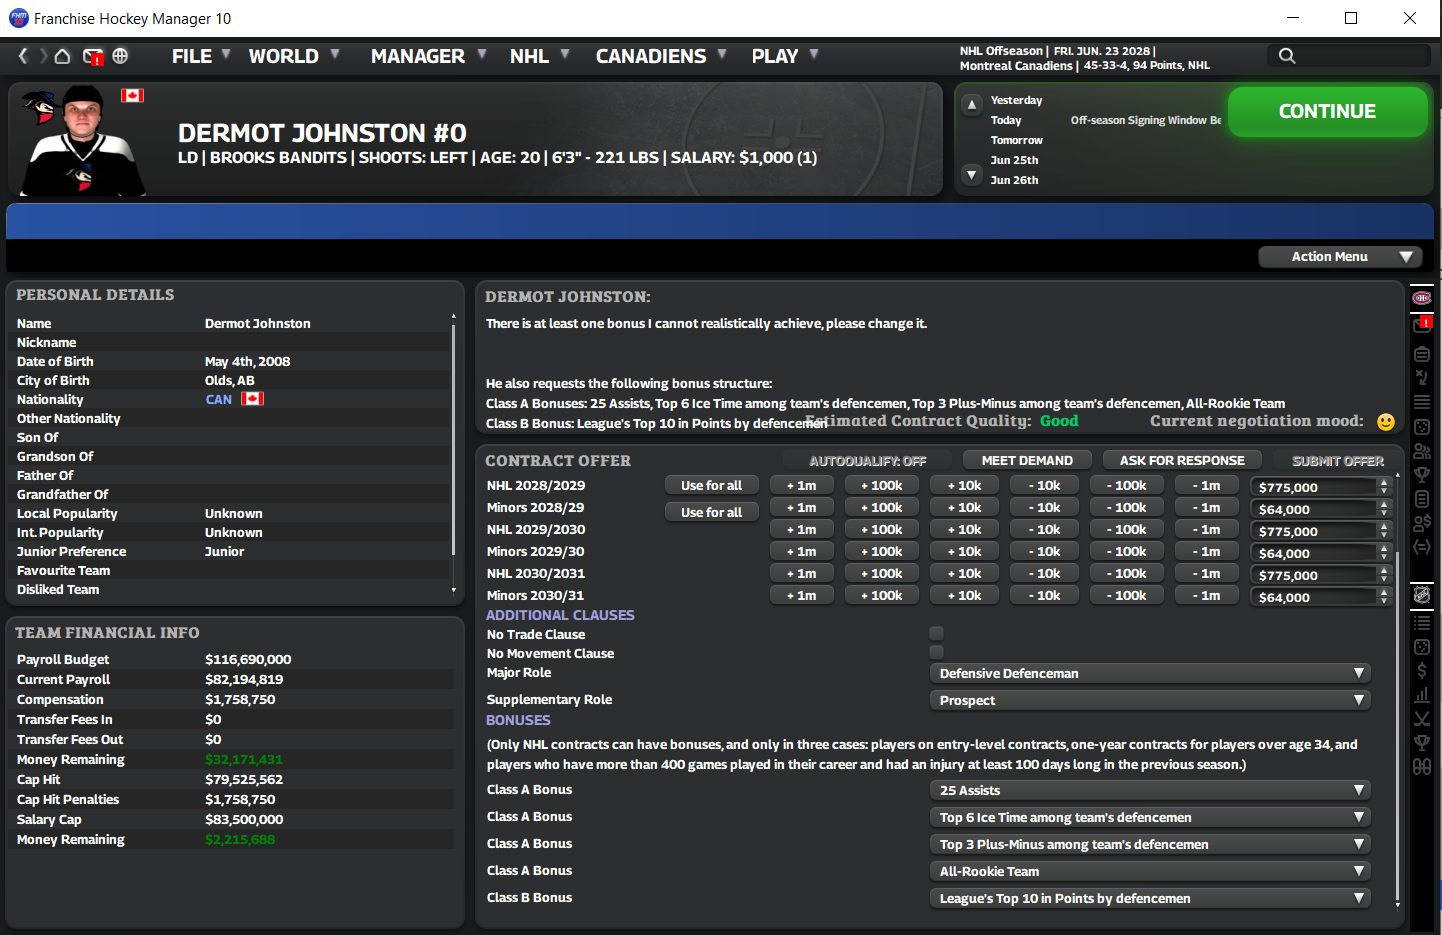Open the dollar sign sidebar icon
Screen dimensions: 1442x935
click(1422, 670)
